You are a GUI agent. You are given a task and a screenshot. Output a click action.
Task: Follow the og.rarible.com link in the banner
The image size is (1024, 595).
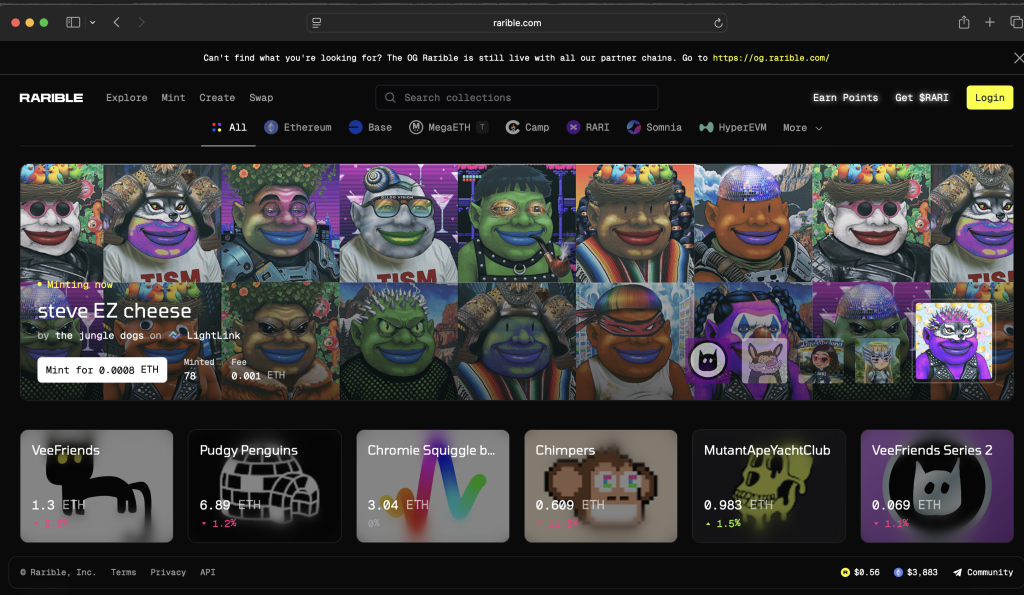pyautogui.click(x=771, y=58)
